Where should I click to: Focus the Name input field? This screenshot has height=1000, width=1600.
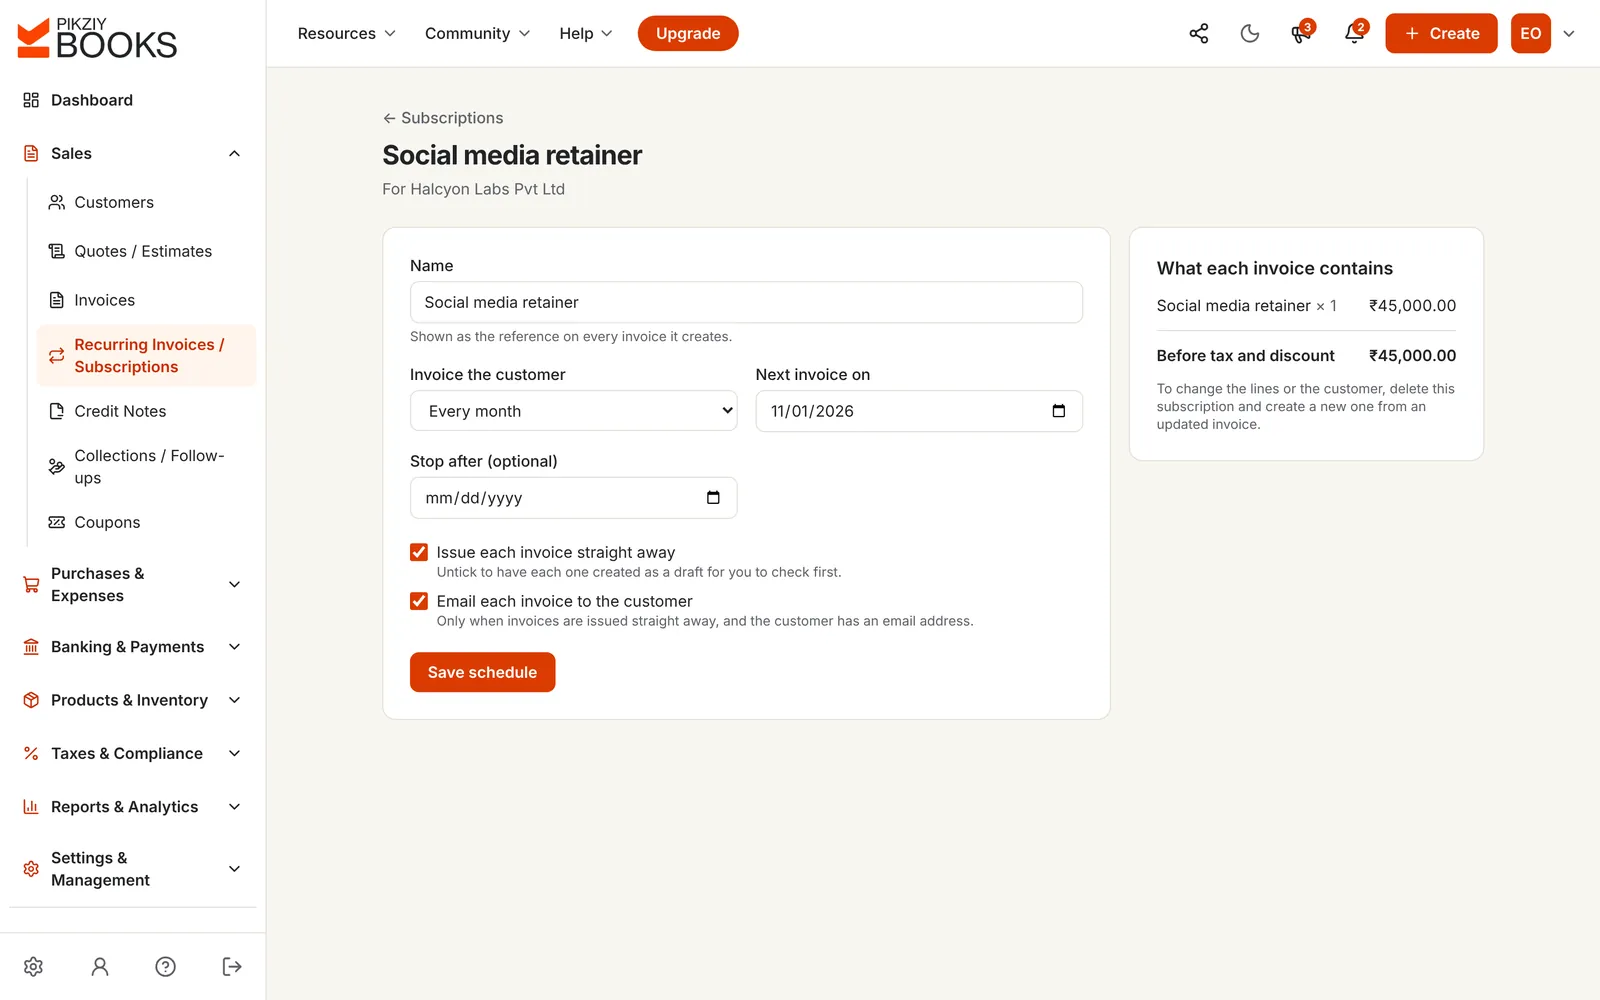click(x=746, y=302)
